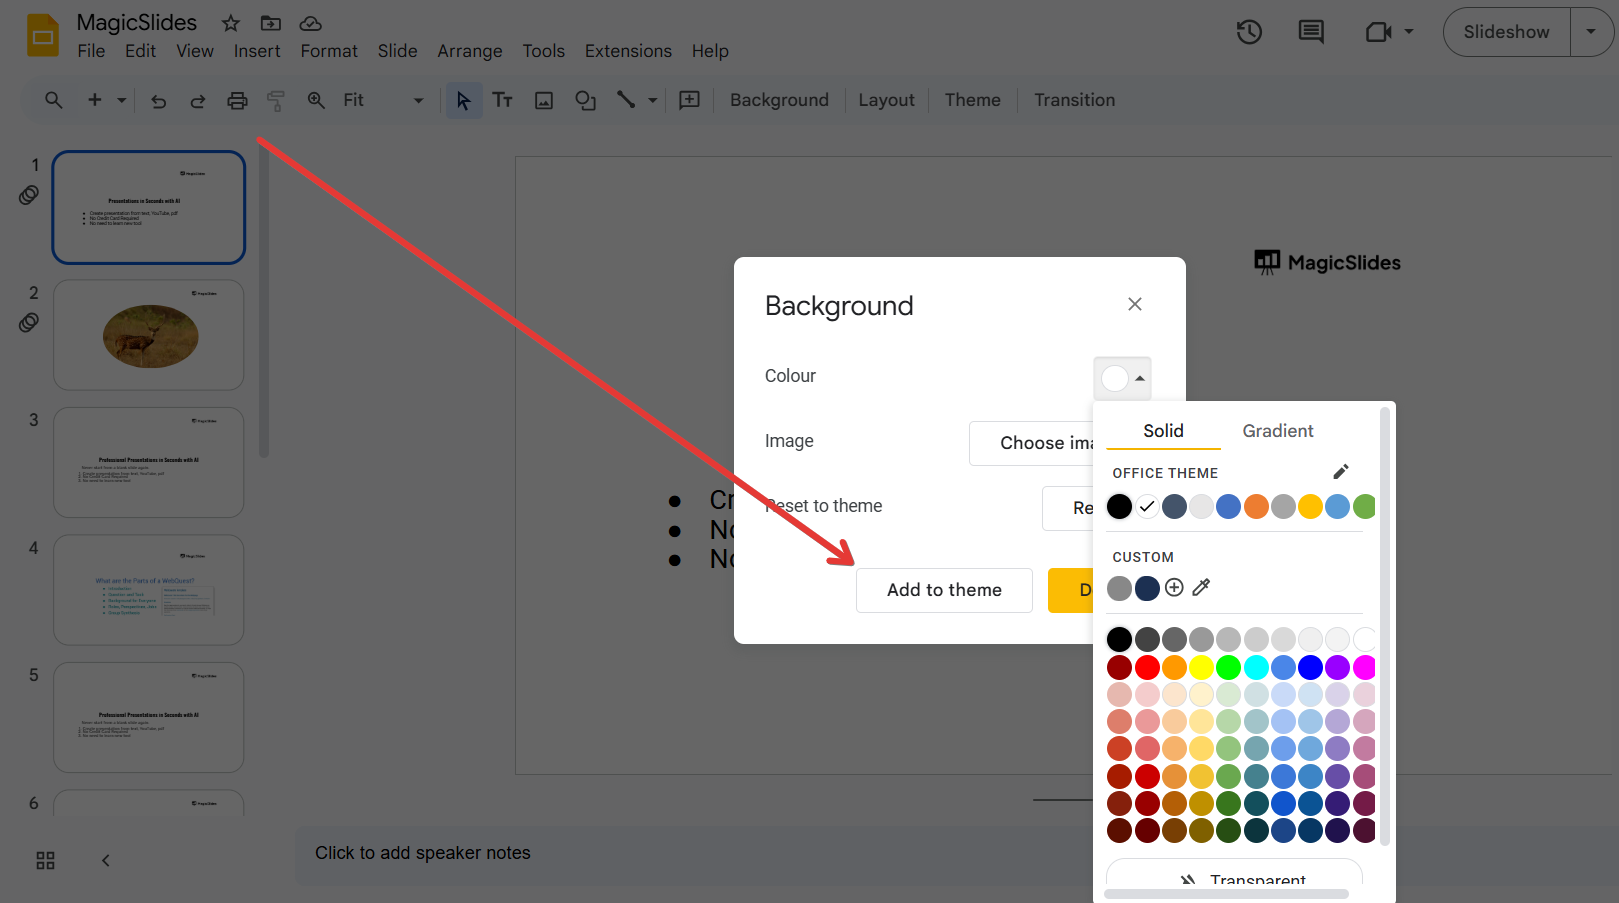The width and height of the screenshot is (1619, 903).
Task: Open the comments panel icon
Action: [x=1310, y=32]
